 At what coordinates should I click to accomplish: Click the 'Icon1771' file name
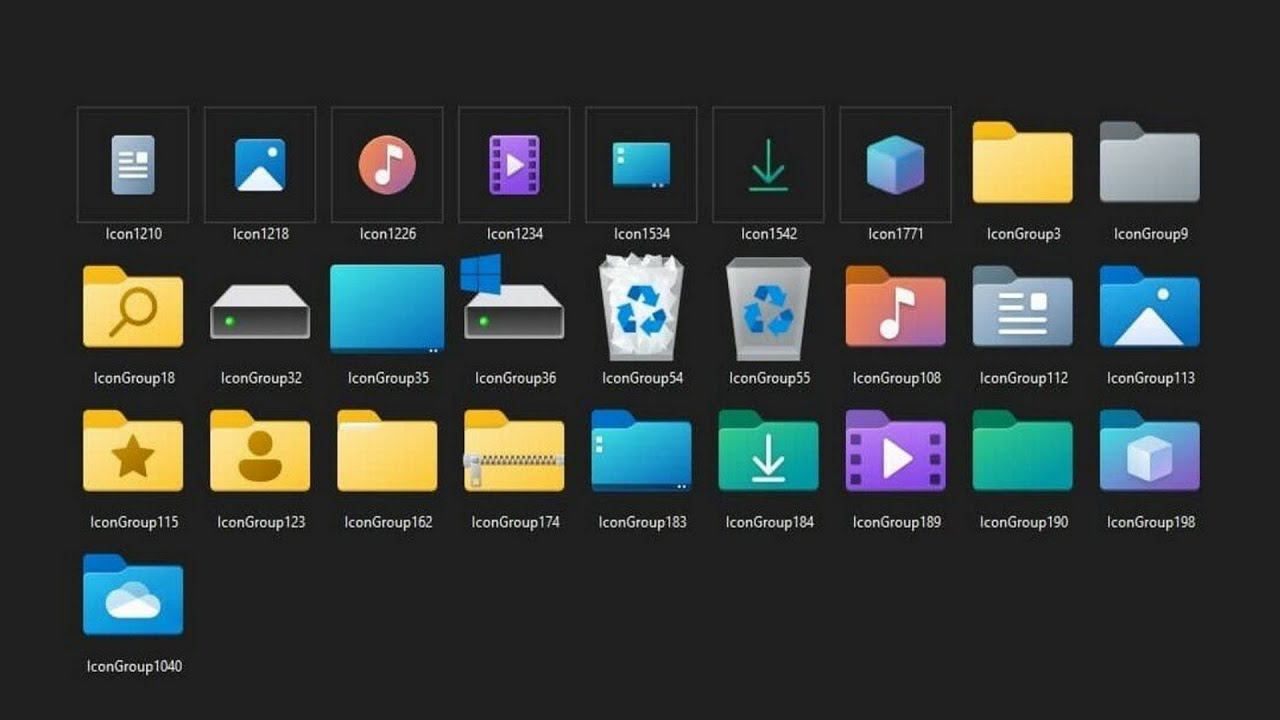pyautogui.click(x=895, y=234)
